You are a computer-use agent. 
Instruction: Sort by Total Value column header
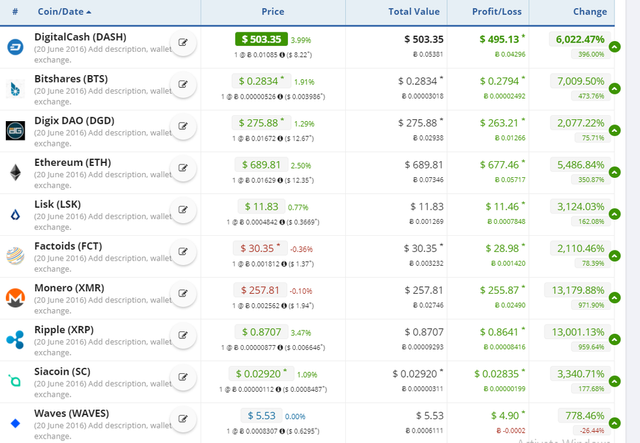point(414,11)
